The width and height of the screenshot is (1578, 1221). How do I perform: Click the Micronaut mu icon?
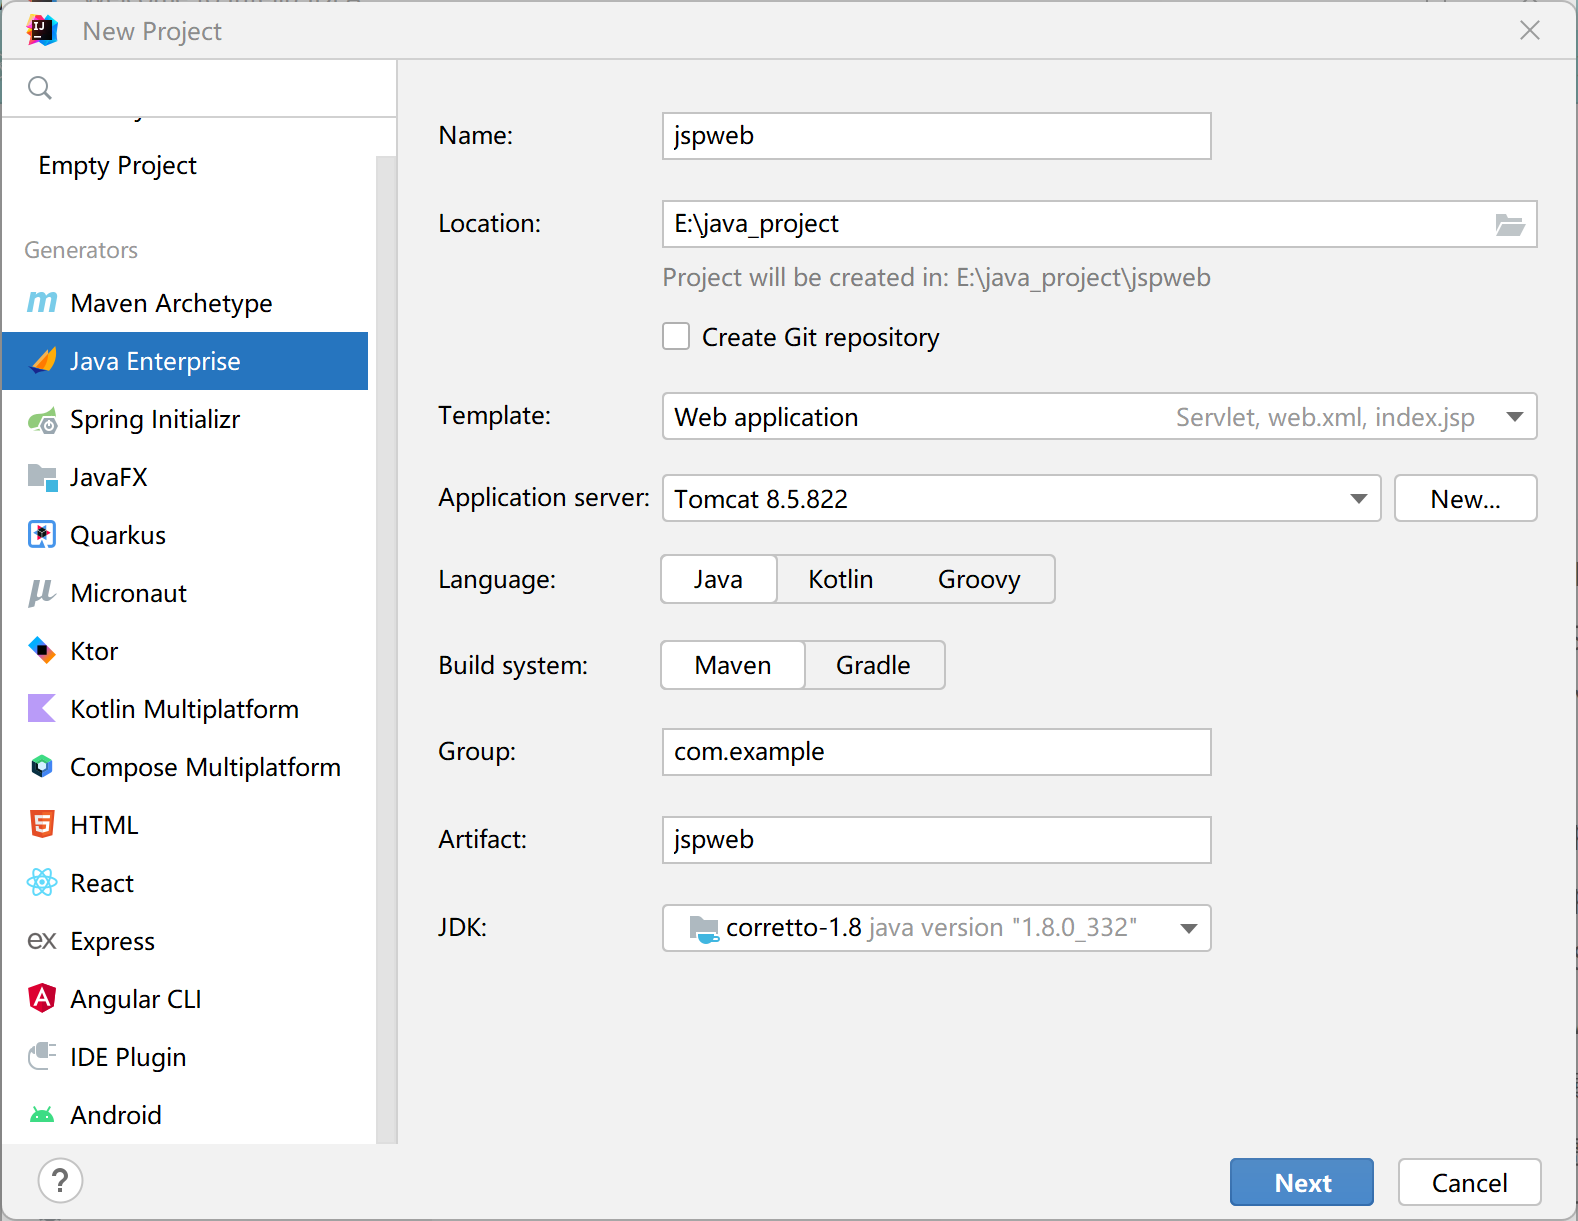coord(41,593)
